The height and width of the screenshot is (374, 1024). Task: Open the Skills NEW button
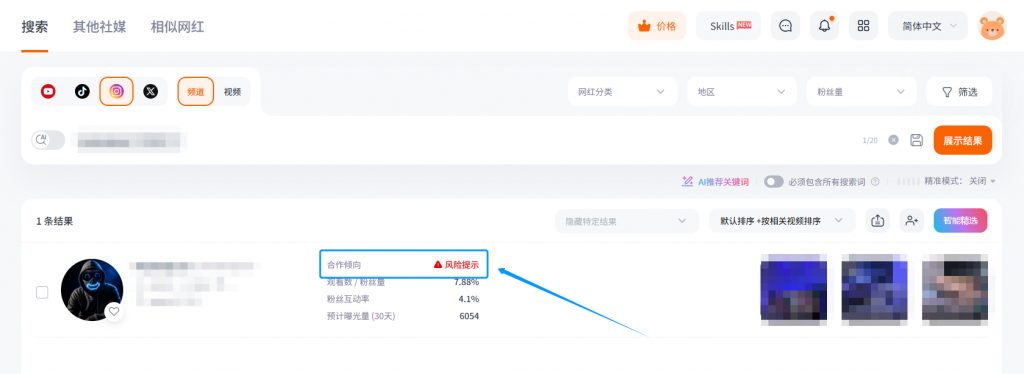coord(729,26)
